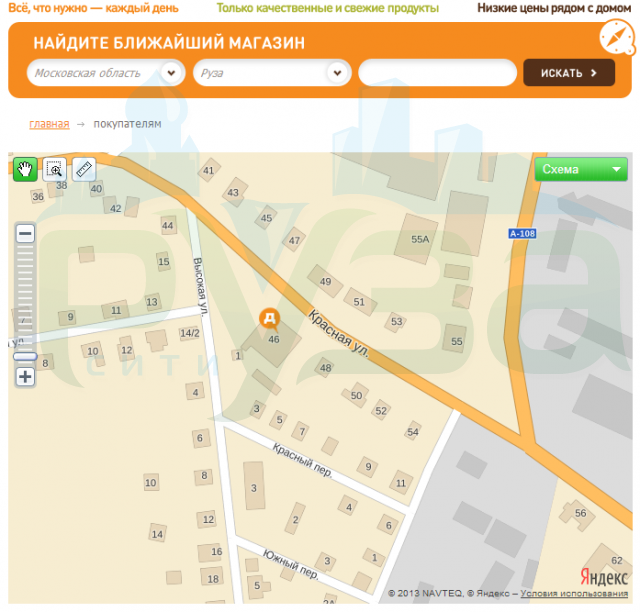Open the главная breadcrumb link
The height and width of the screenshot is (612, 640).
pos(49,124)
